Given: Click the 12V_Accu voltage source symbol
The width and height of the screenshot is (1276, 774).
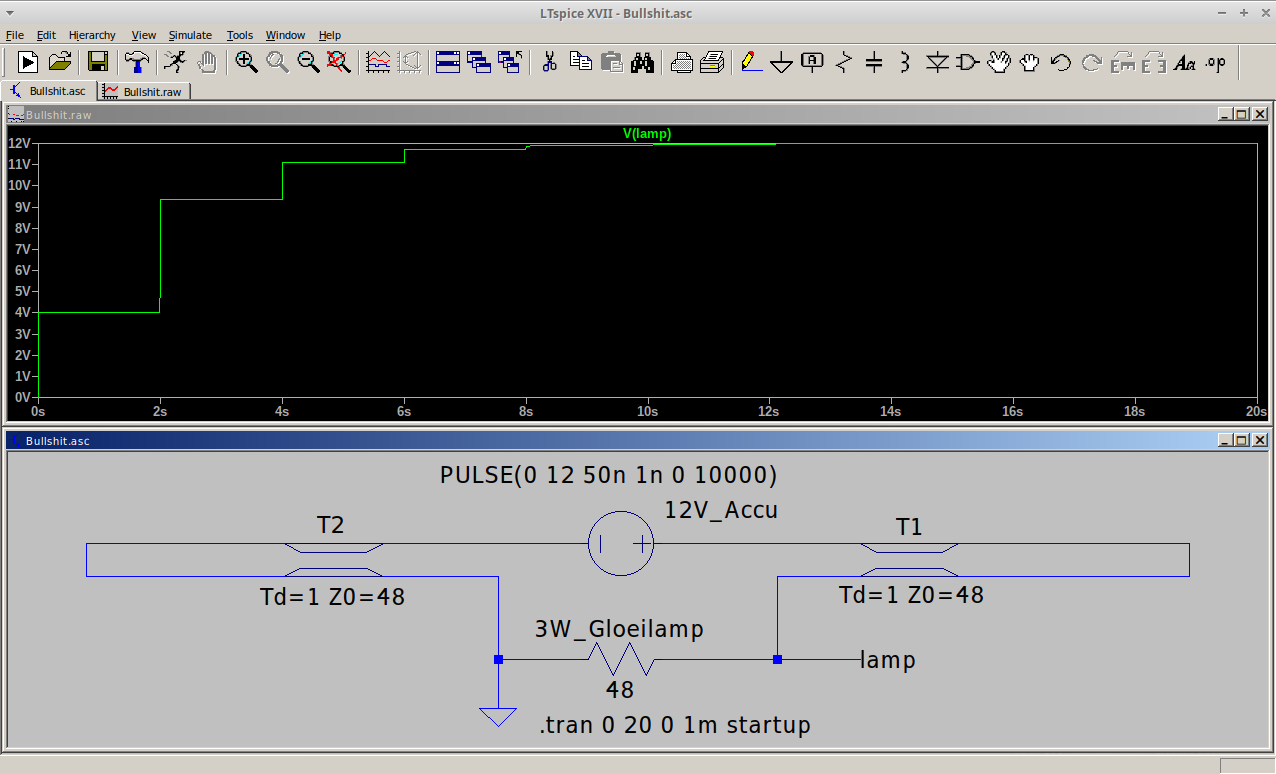Looking at the screenshot, I should pos(621,544).
